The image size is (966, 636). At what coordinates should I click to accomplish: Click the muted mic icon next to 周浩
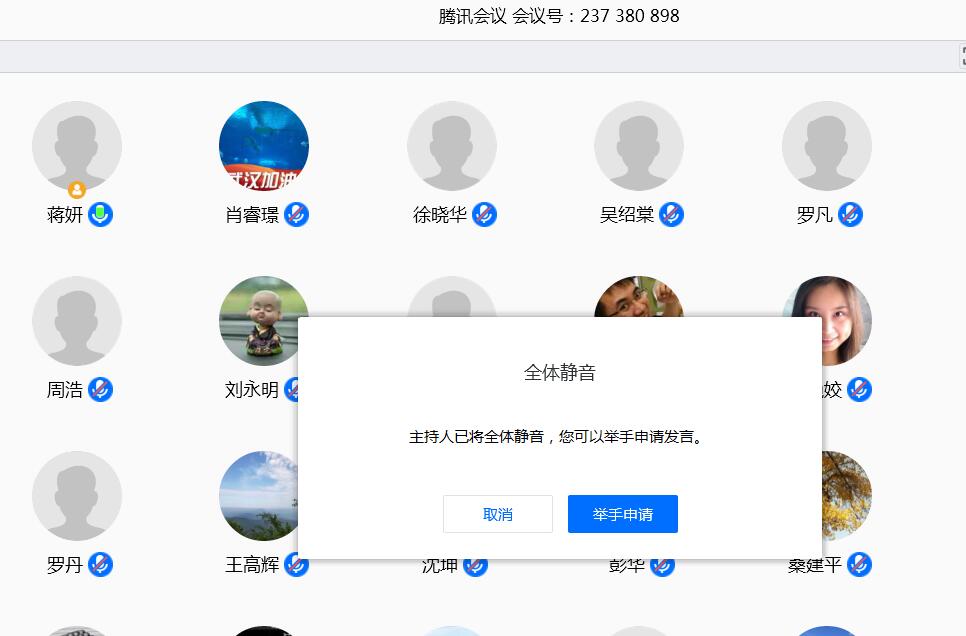click(x=100, y=389)
